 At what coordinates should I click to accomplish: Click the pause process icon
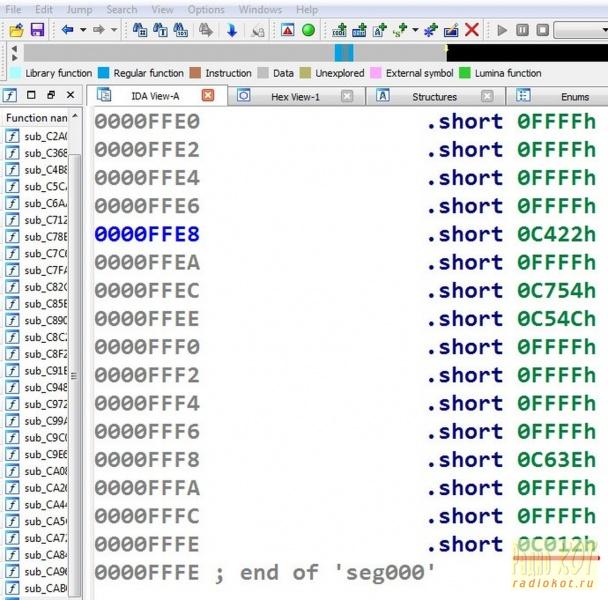point(522,30)
